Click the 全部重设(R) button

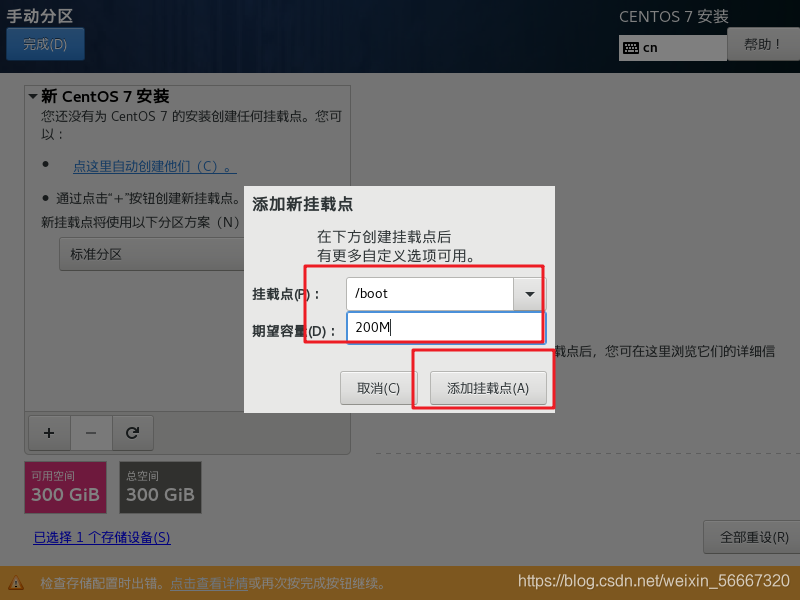coord(754,537)
